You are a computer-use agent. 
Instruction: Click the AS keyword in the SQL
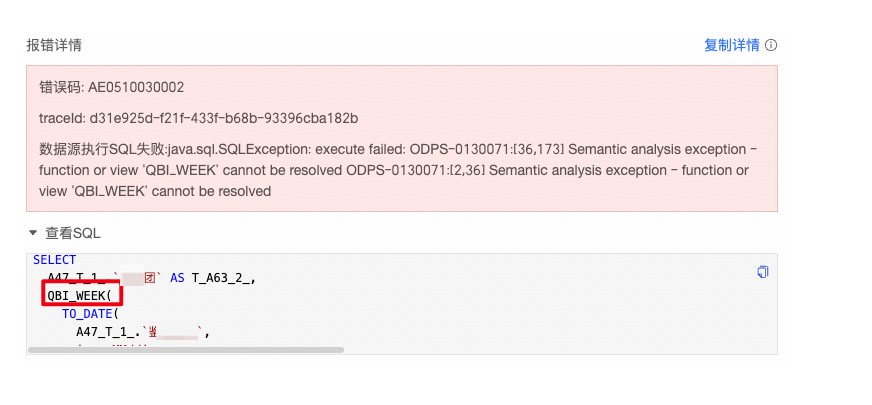[177, 278]
